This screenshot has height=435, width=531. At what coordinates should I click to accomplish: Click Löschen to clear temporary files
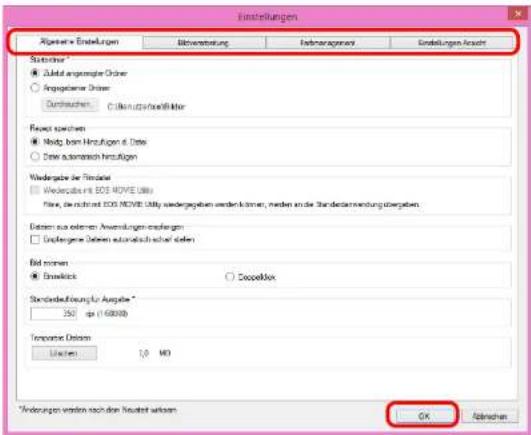pos(64,353)
